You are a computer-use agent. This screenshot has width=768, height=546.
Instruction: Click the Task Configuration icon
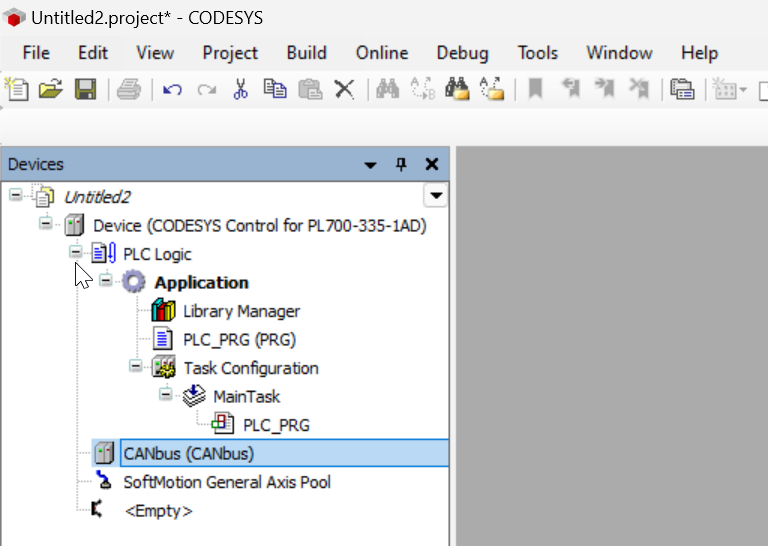[164, 368]
